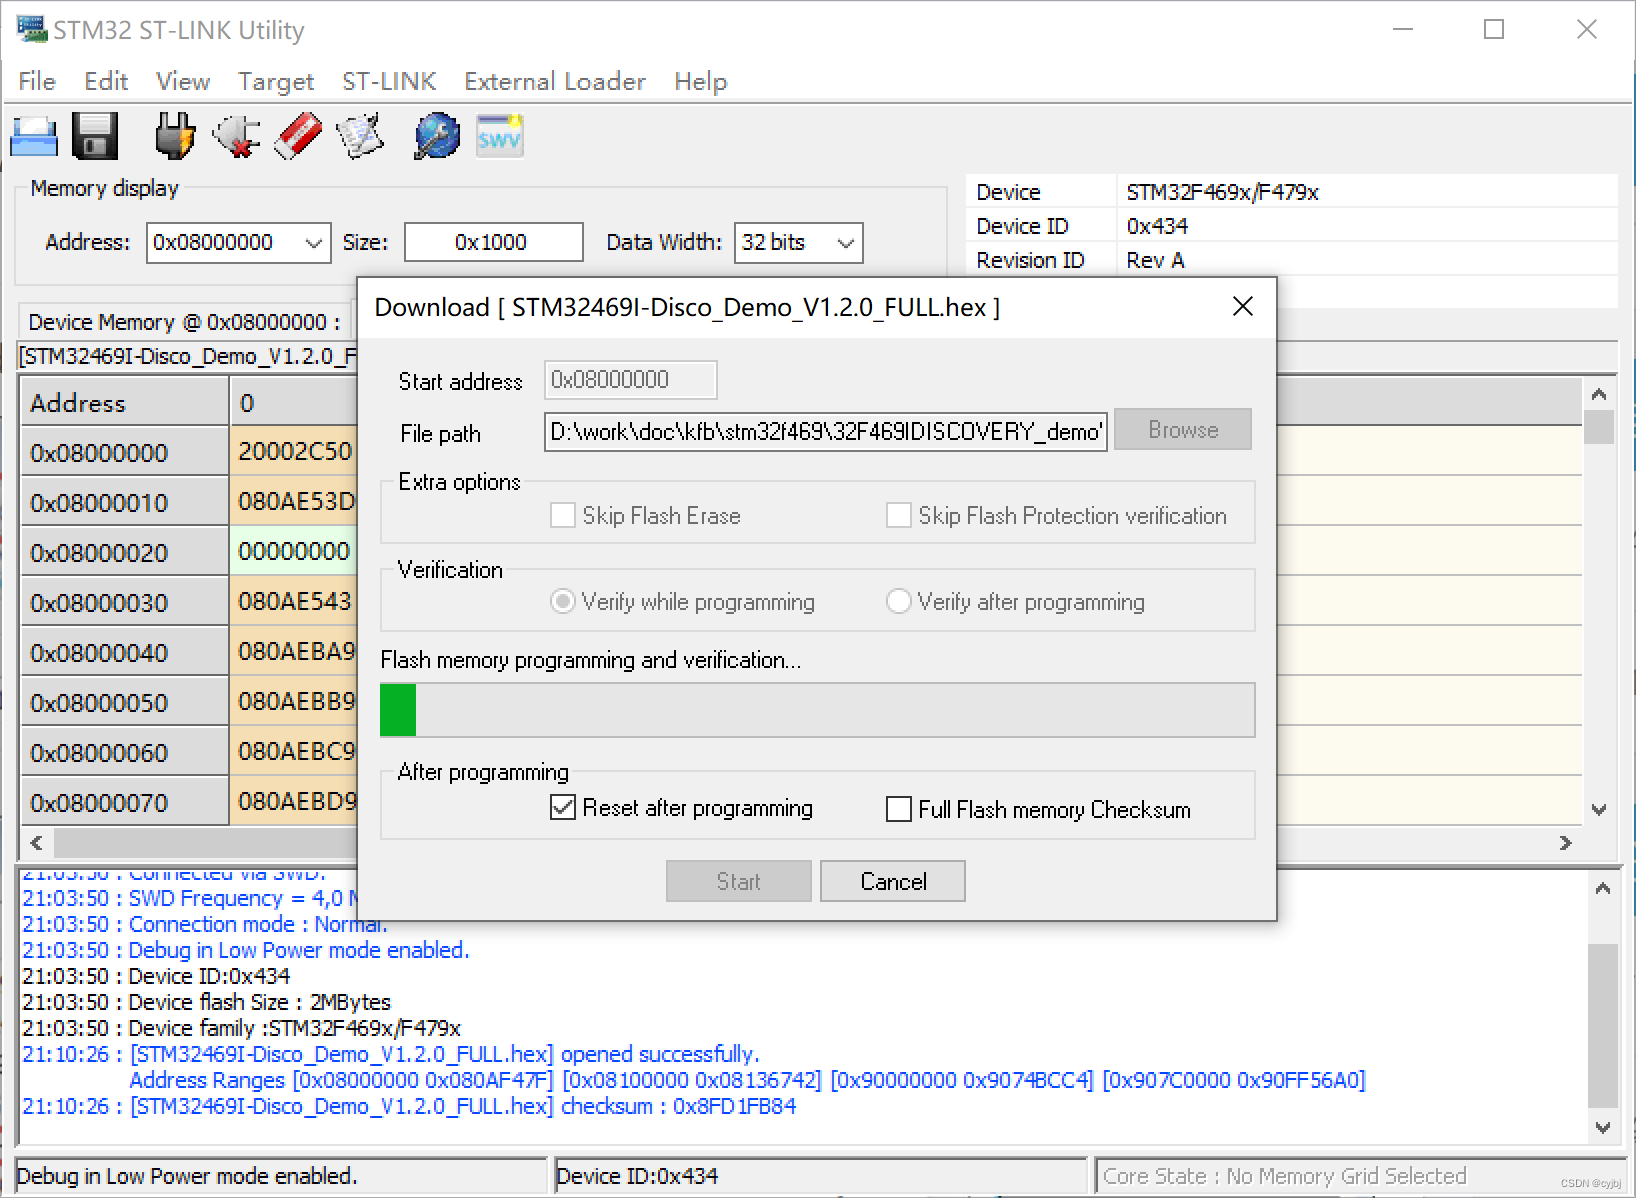The width and height of the screenshot is (1636, 1198).
Task: Click status bar Core State text
Action: [x=1284, y=1176]
